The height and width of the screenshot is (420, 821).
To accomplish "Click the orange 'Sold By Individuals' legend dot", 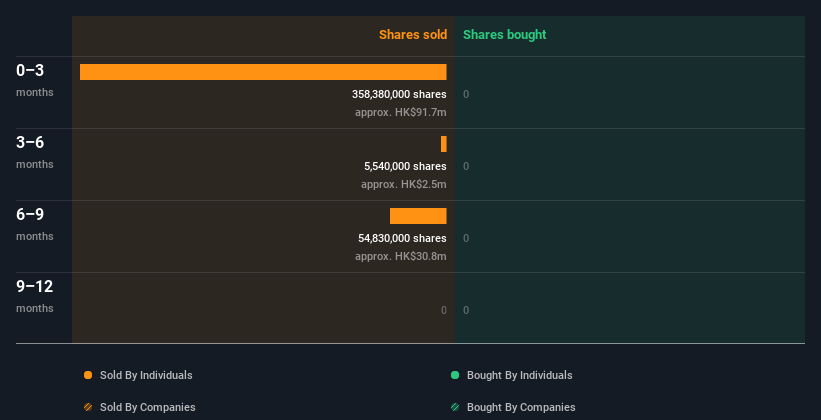I will pyautogui.click(x=88, y=375).
